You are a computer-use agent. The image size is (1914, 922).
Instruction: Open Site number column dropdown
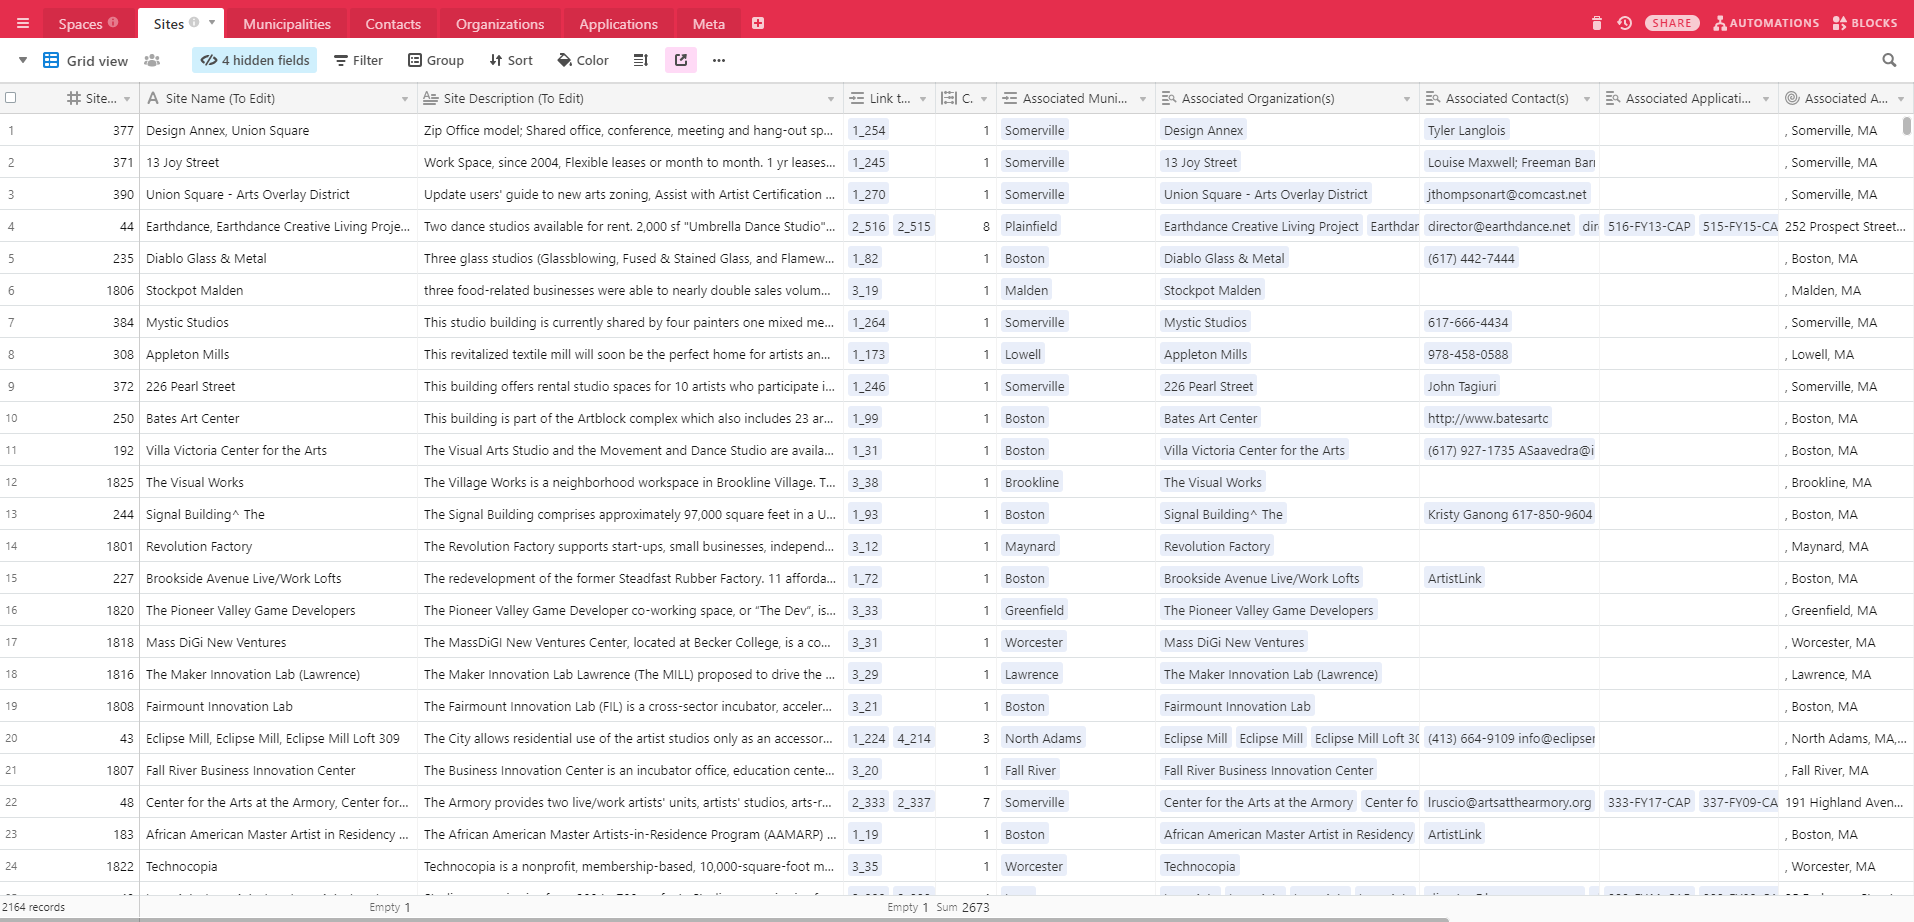pos(127,99)
